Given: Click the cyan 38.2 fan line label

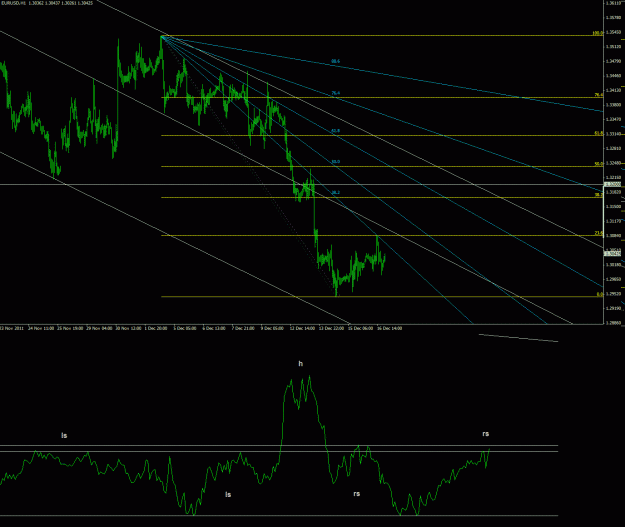Looking at the screenshot, I should pyautogui.click(x=336, y=193).
